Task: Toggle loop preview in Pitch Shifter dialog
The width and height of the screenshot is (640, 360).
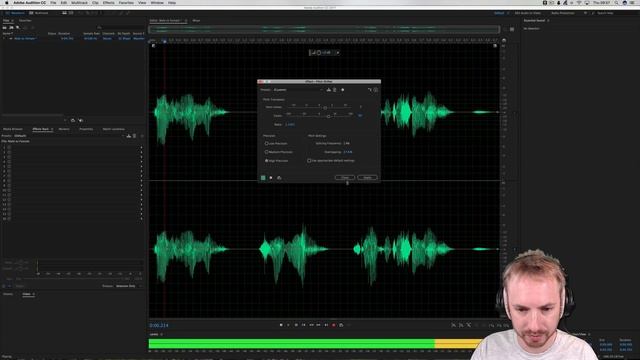Action: 279,178
